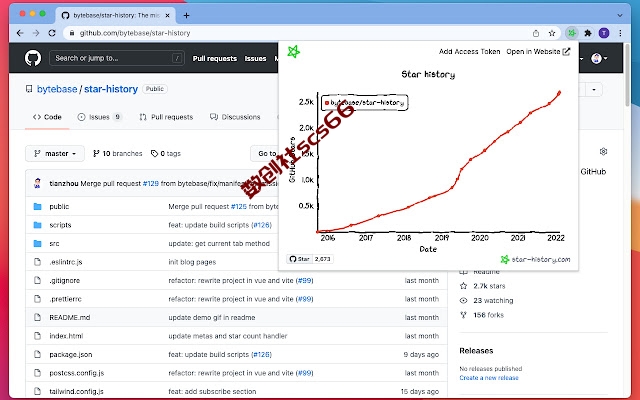This screenshot has width=640, height=400.
Task: Click 158 forks link
Action: [x=482, y=315]
